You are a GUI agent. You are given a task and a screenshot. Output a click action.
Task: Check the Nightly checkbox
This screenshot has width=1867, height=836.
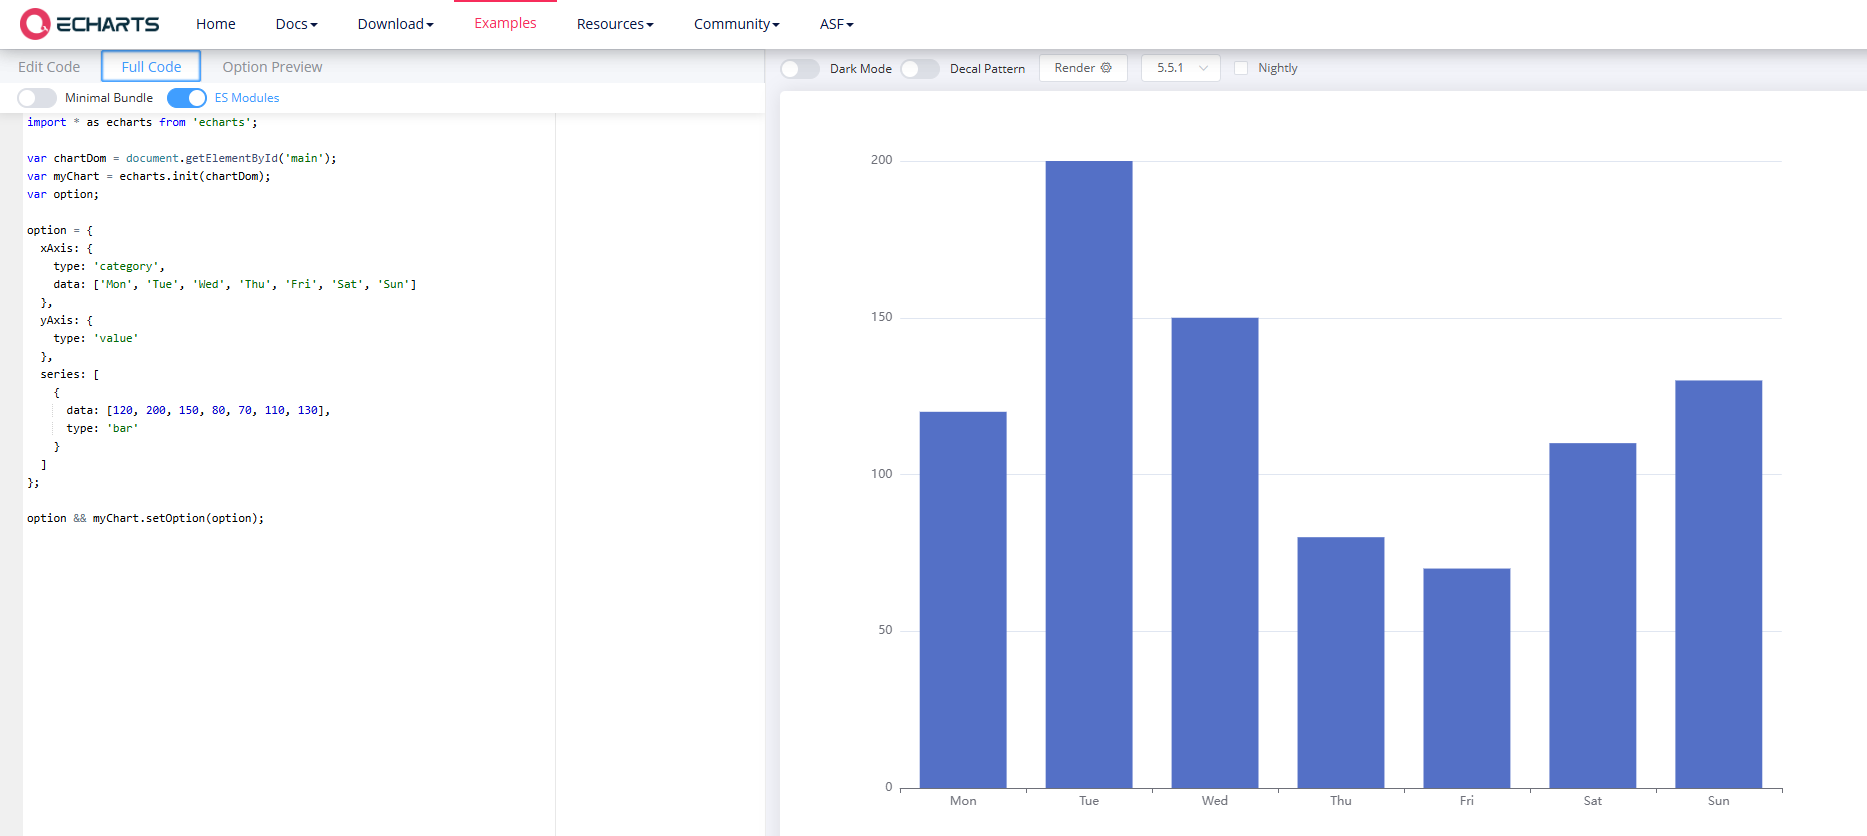click(x=1241, y=68)
